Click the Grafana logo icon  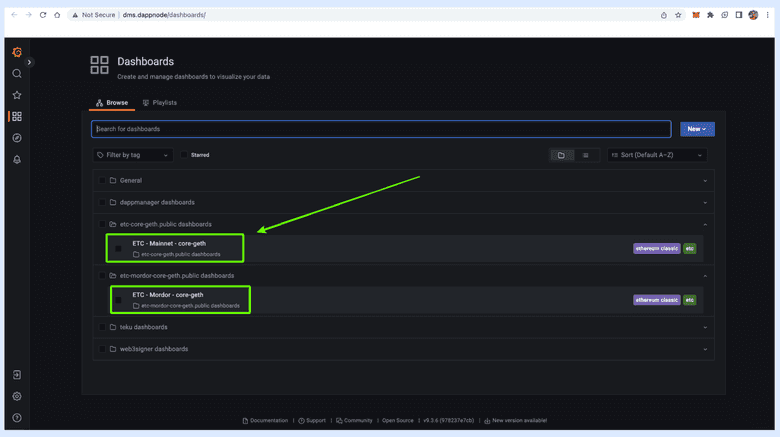click(17, 52)
